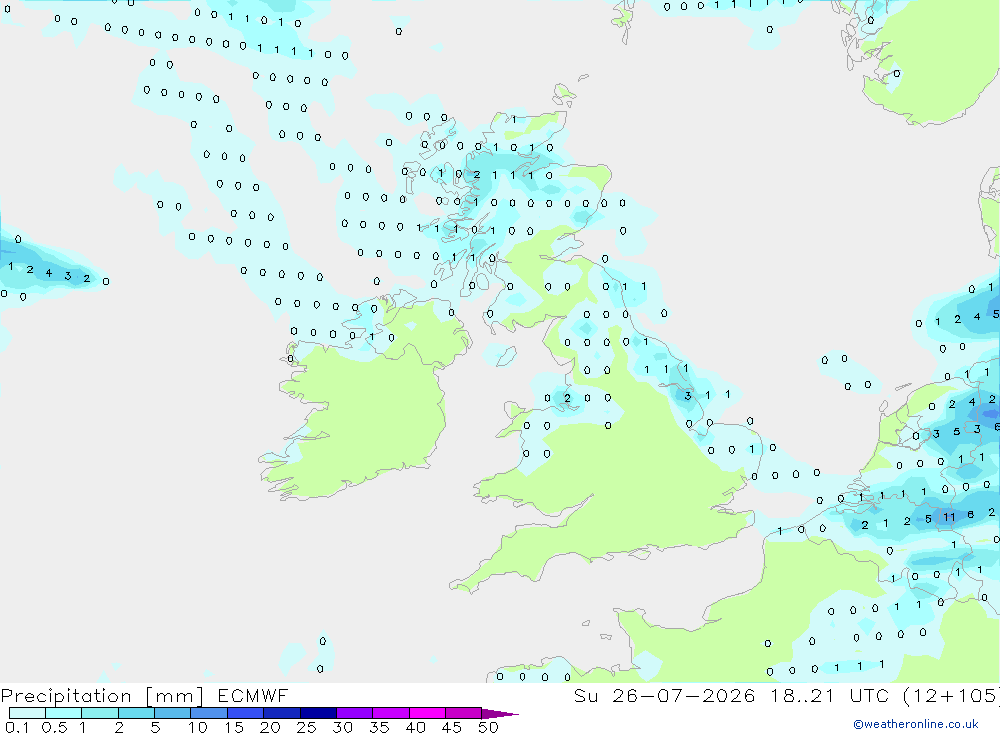Image resolution: width=1000 pixels, height=733 pixels.
Task: Click the legend label "30"
Action: click(x=342, y=727)
